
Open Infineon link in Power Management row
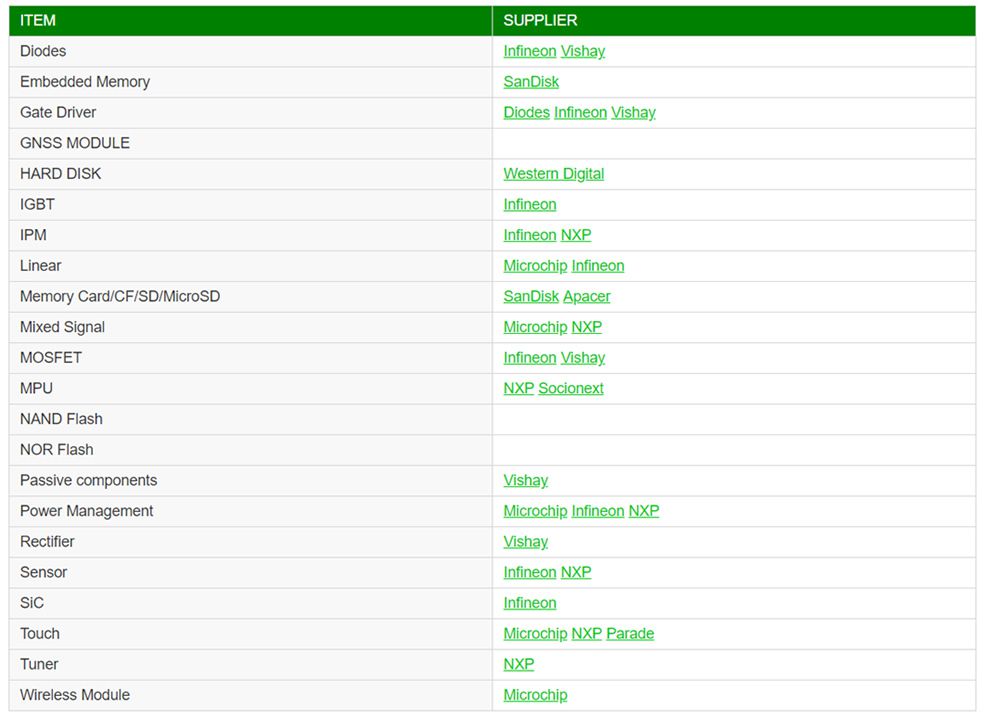[598, 511]
